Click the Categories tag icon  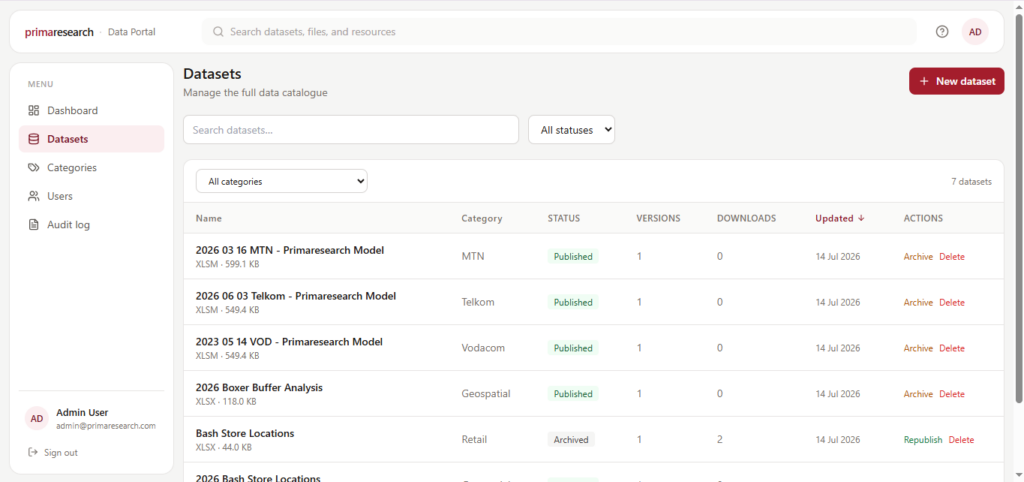pos(34,168)
